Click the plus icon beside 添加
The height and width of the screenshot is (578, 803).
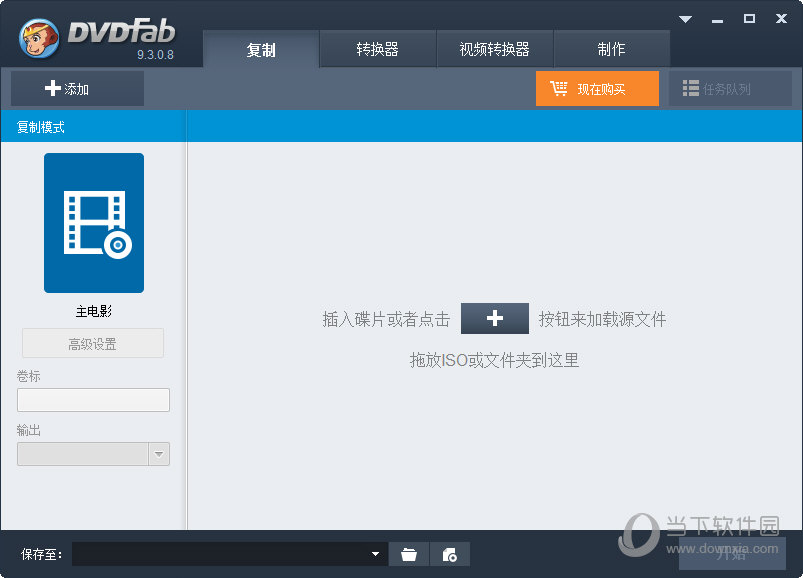pyautogui.click(x=52, y=89)
